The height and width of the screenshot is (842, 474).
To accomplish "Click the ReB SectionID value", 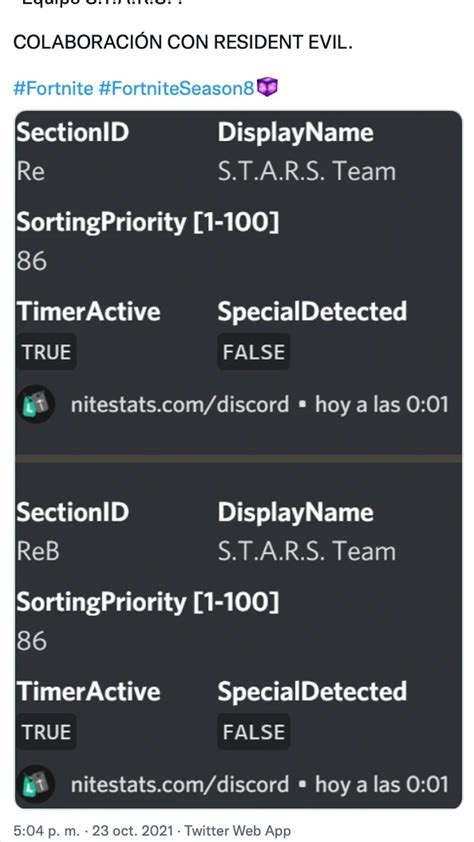I will [x=38, y=551].
